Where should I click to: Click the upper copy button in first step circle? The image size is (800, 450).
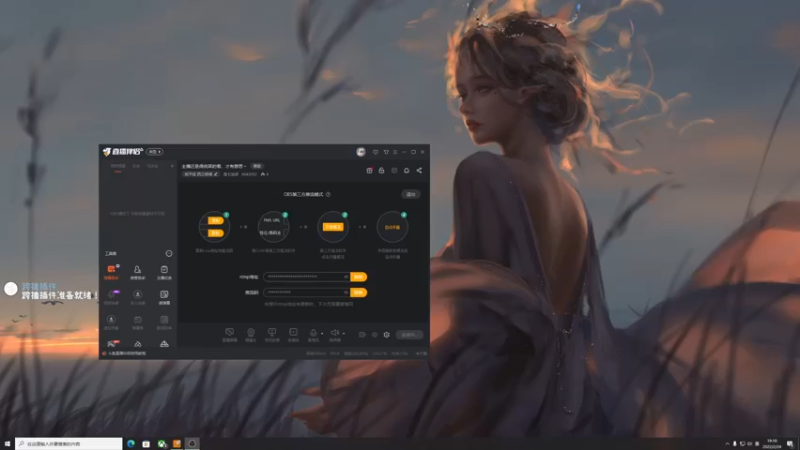215,220
